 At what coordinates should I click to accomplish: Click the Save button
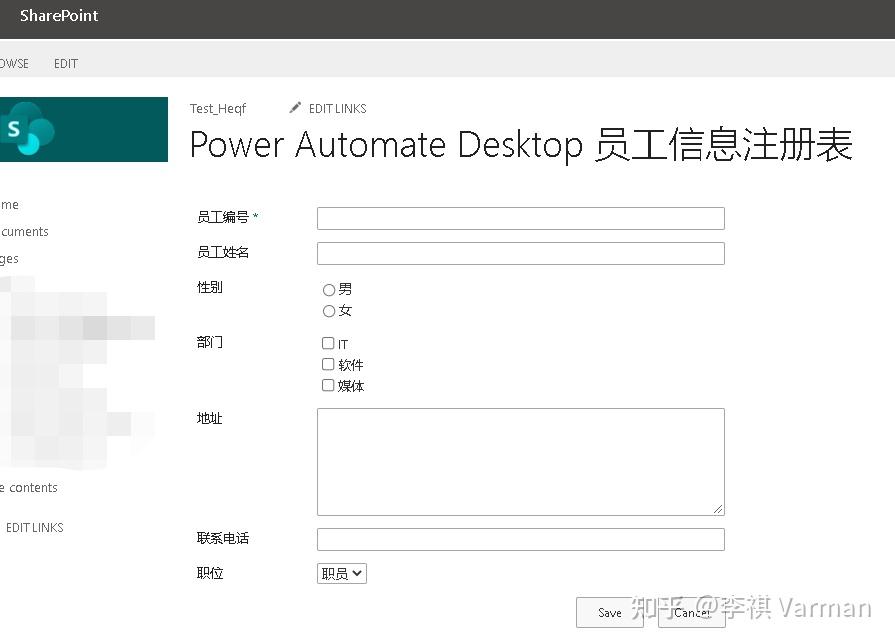pyautogui.click(x=609, y=613)
